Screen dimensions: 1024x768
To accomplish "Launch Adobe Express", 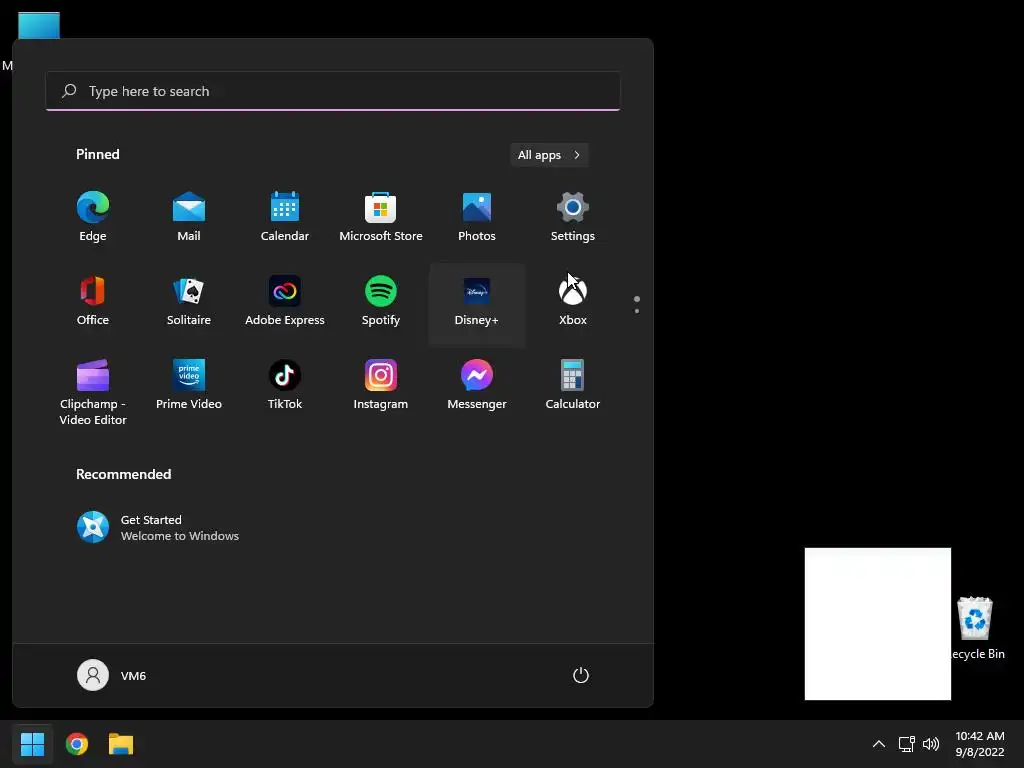I will point(285,301).
